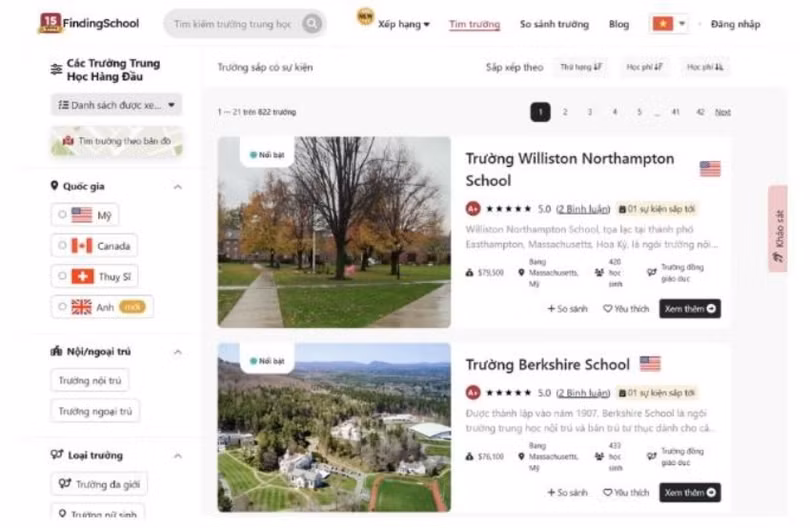Click Williston's location pin icon
This screenshot has width=810, height=528.
tap(521, 272)
